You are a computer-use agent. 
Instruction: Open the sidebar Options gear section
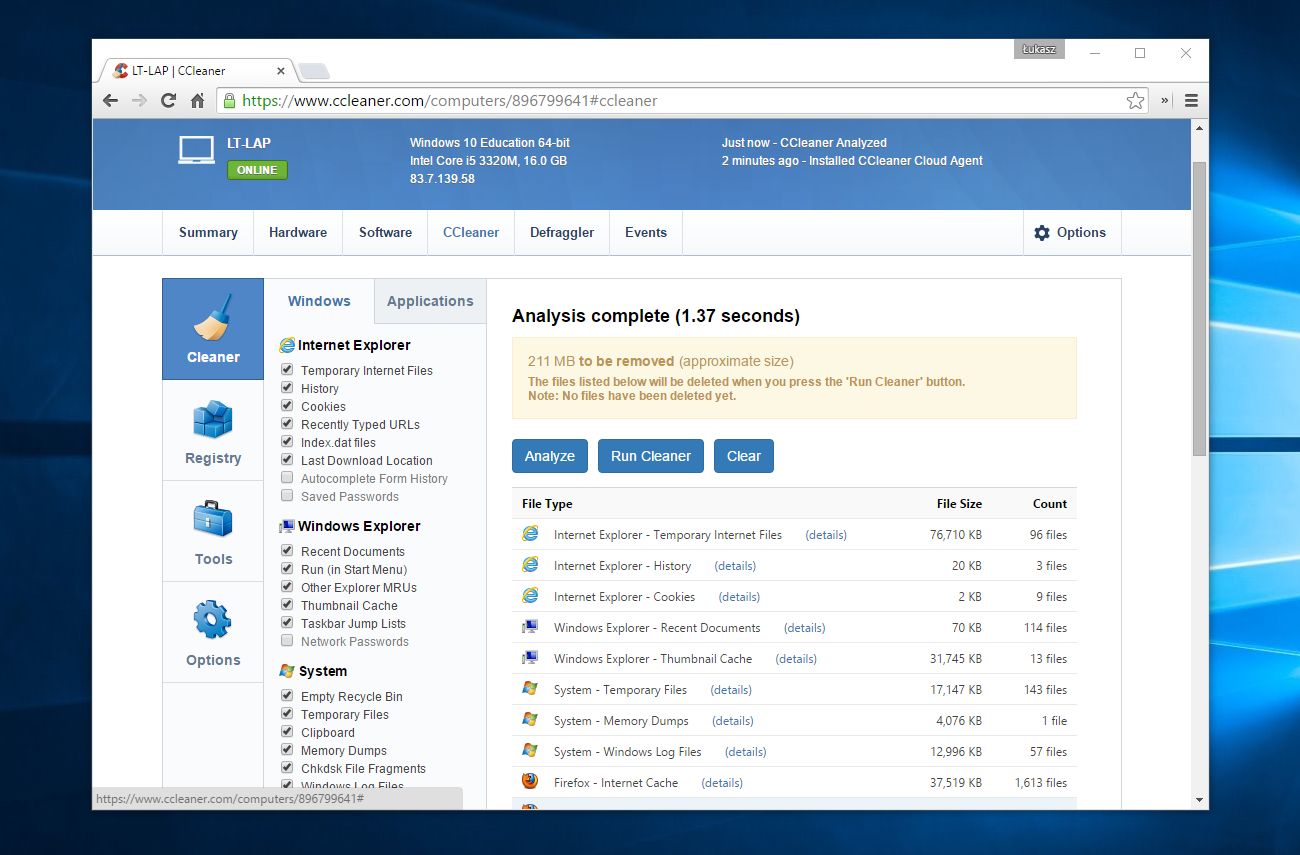(x=213, y=633)
